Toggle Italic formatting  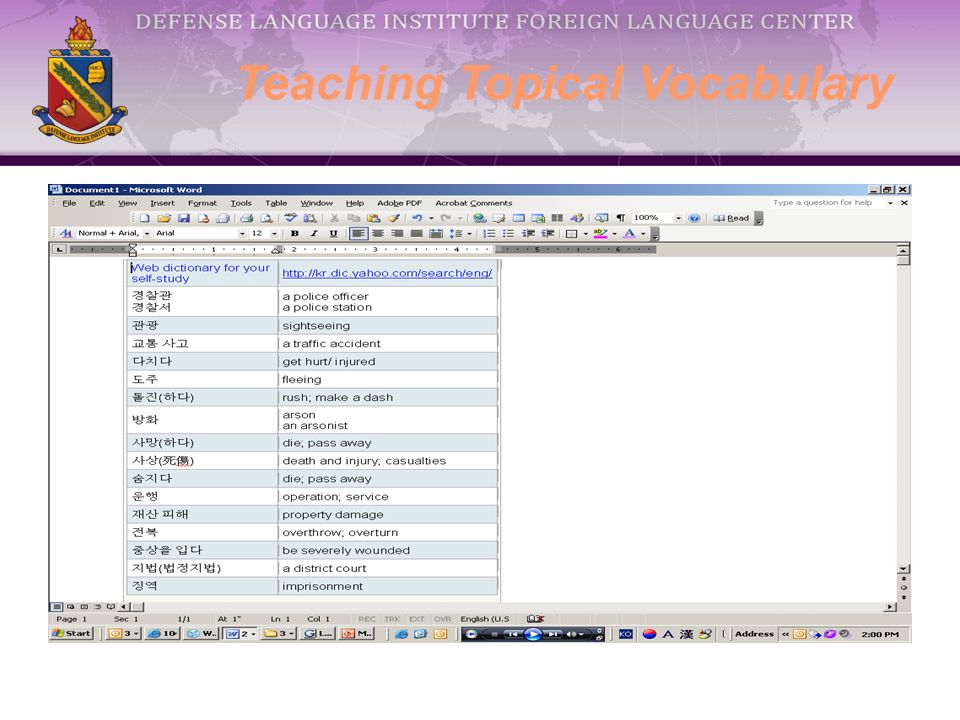[x=314, y=233]
